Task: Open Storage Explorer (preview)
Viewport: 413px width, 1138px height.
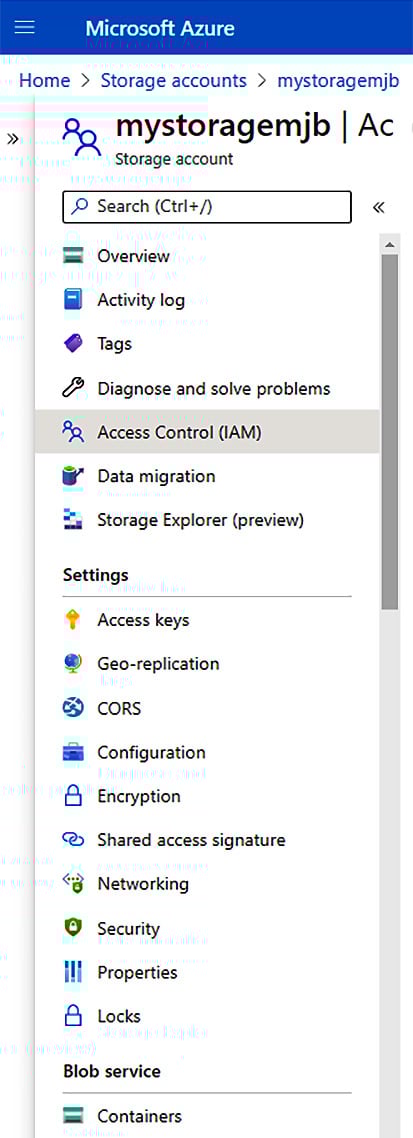Action: coord(207,520)
